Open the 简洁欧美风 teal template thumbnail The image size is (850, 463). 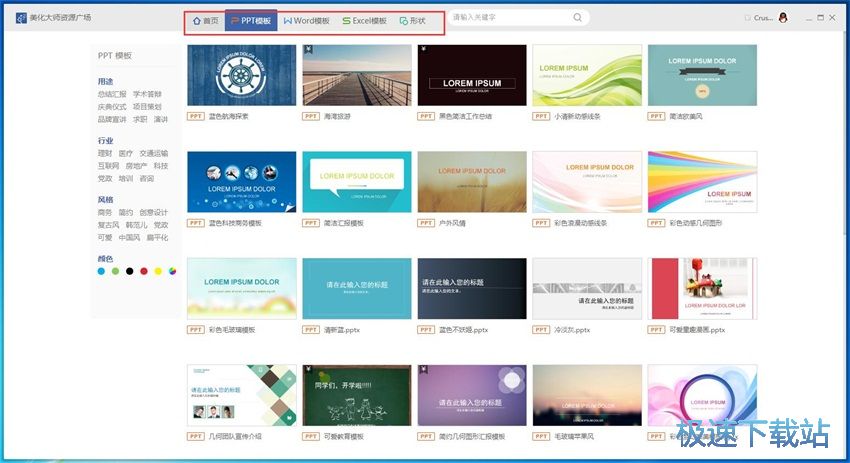point(703,75)
